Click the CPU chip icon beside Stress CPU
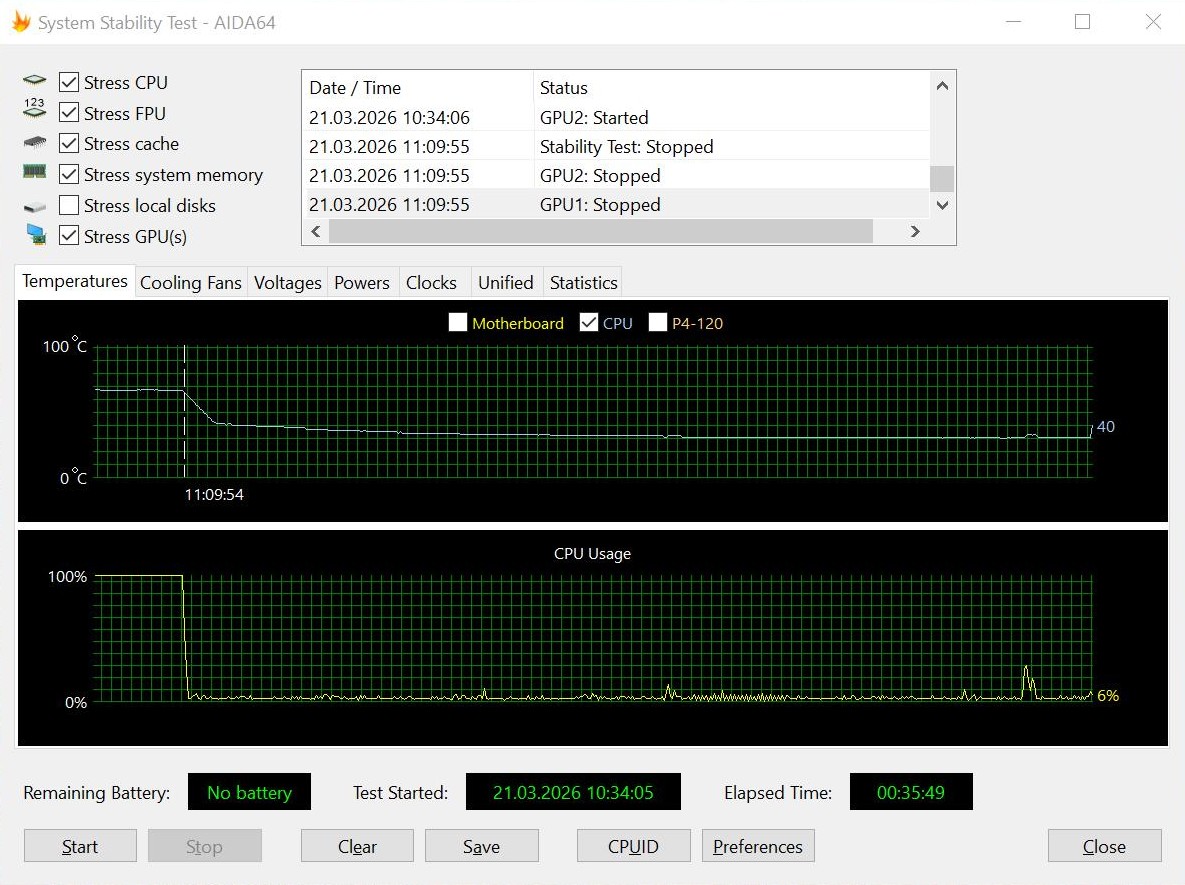1185x885 pixels. click(34, 80)
